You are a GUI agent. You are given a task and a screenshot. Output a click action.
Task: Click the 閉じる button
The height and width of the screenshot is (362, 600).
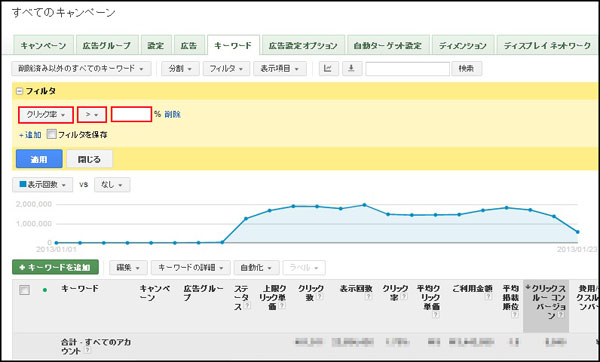pyautogui.click(x=90, y=159)
